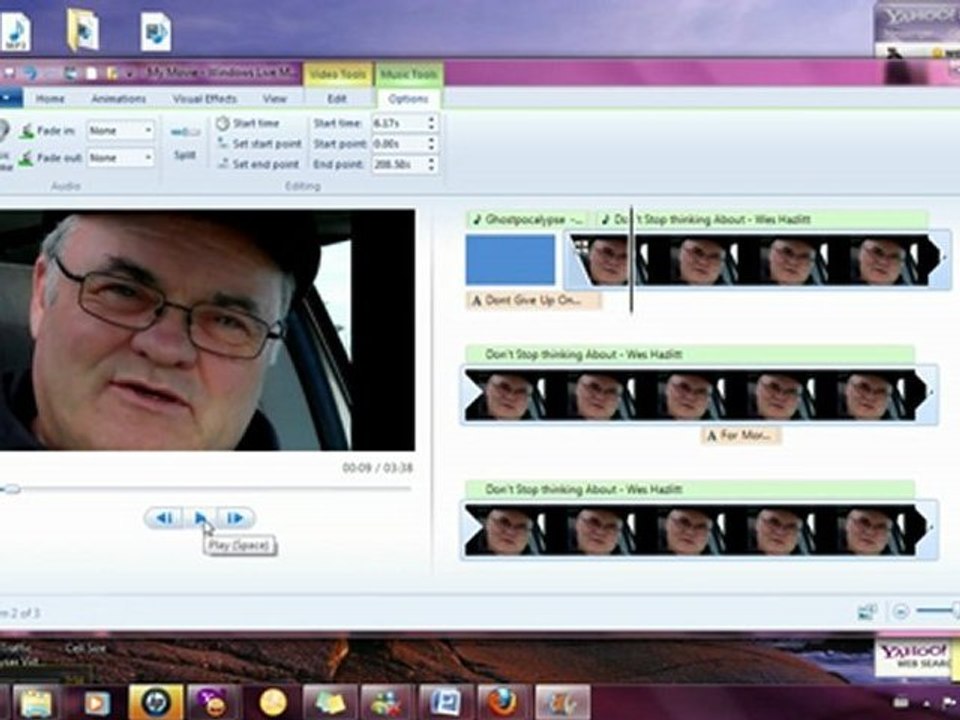Select the third-row Don't Stop thinking About track
The width and height of the screenshot is (960, 720).
point(690,489)
